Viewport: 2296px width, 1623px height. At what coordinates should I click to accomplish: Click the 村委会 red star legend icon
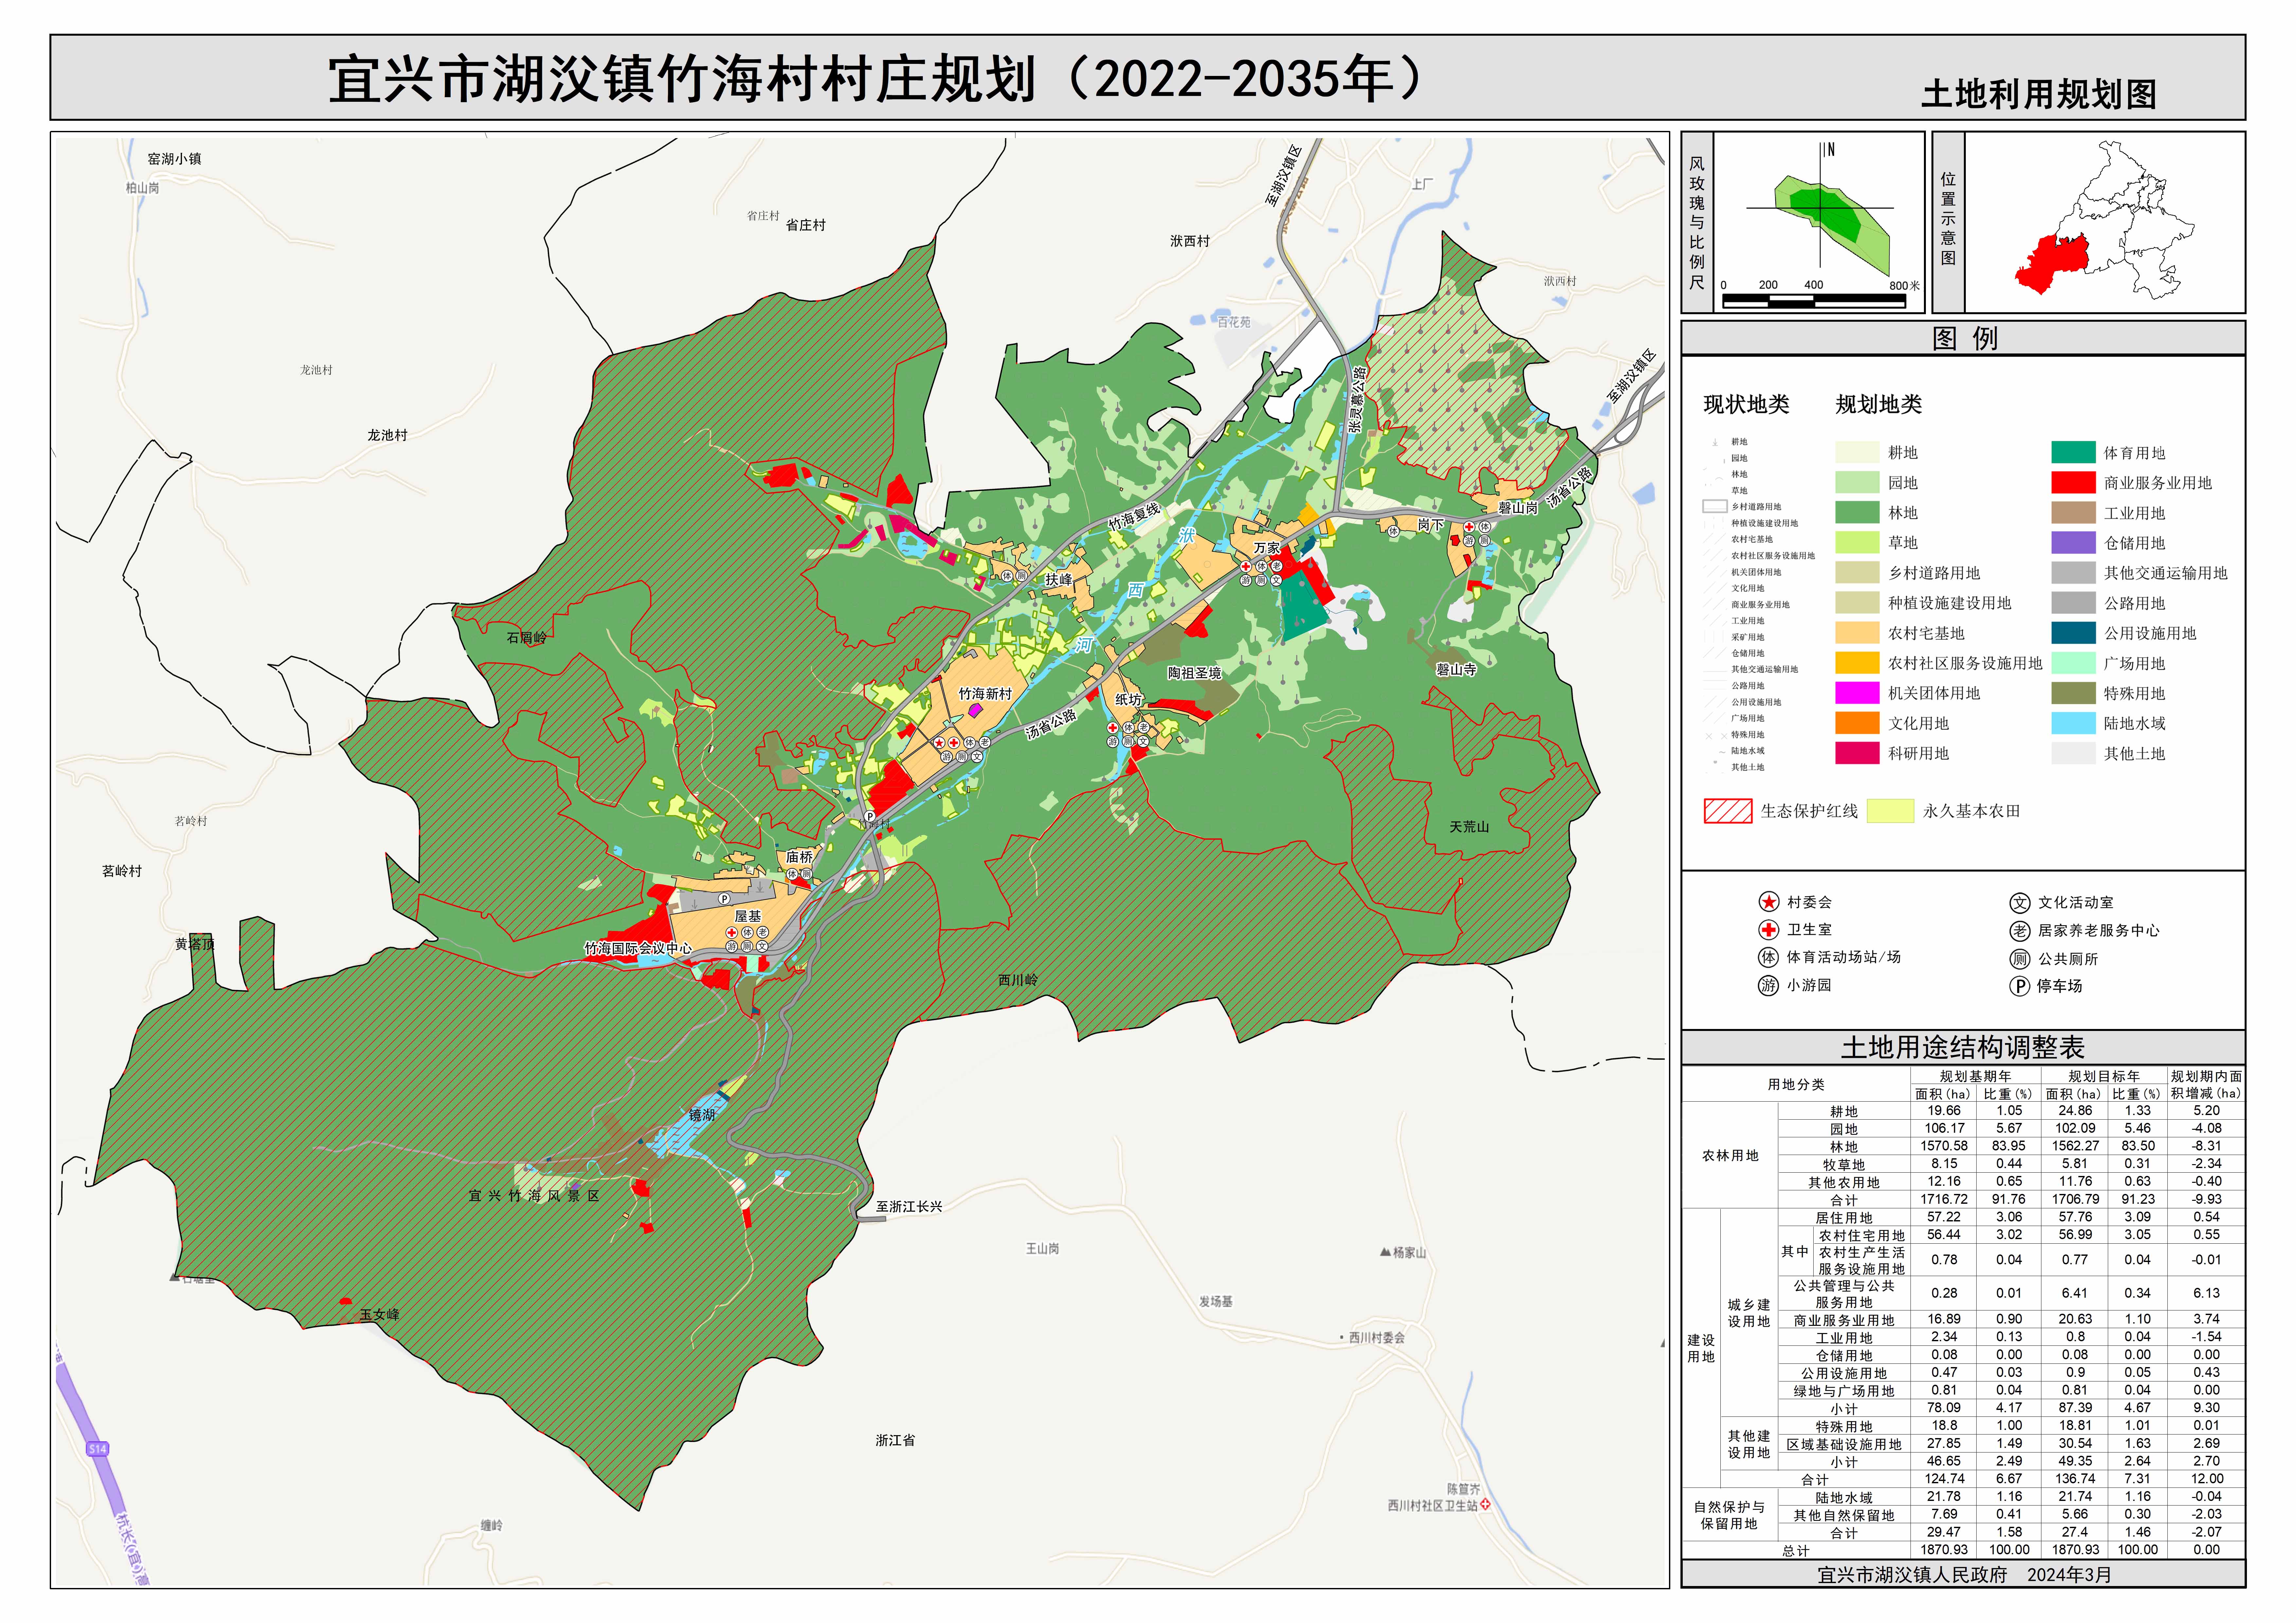(1769, 902)
